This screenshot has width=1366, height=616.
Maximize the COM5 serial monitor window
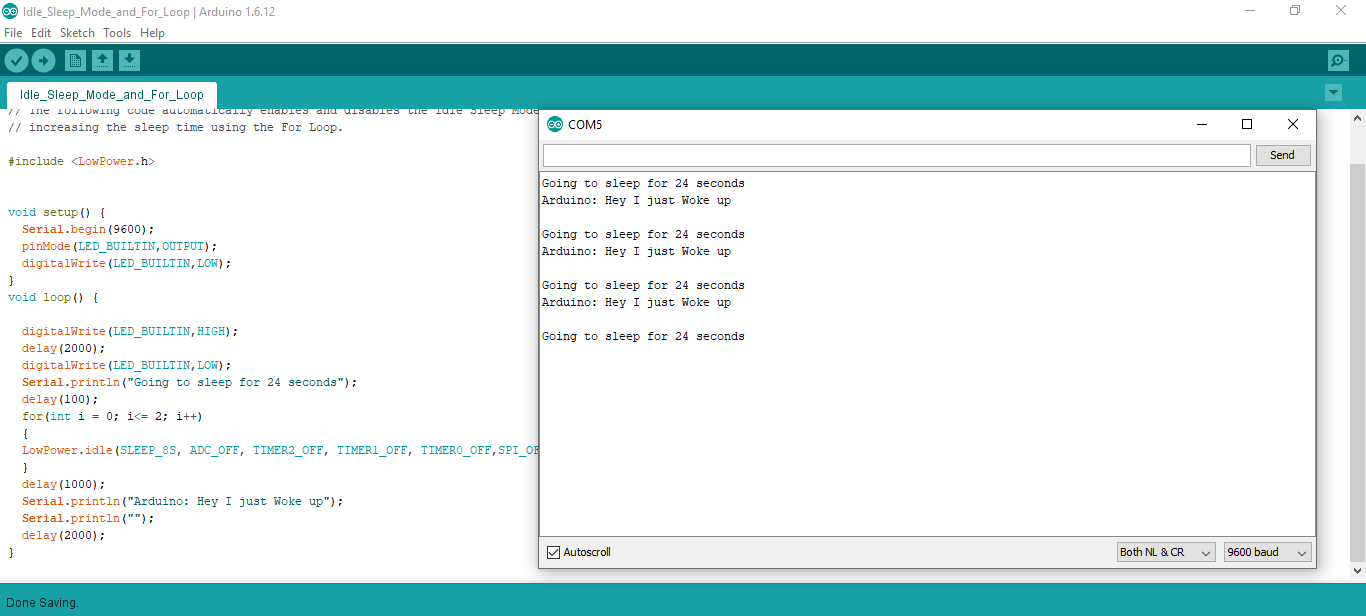[1247, 124]
